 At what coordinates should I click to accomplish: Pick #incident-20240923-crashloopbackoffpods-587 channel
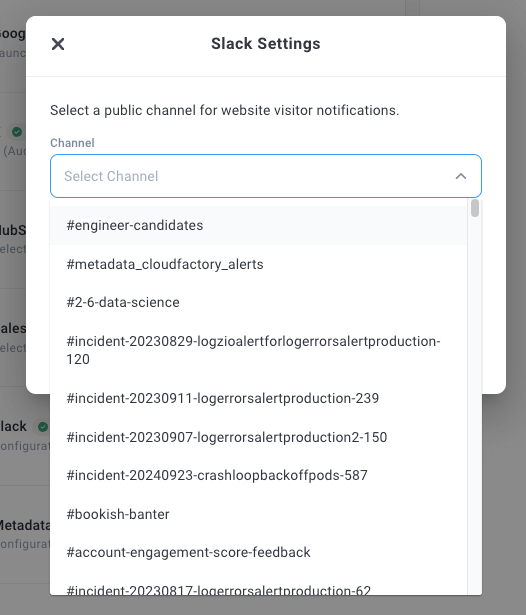click(258, 475)
